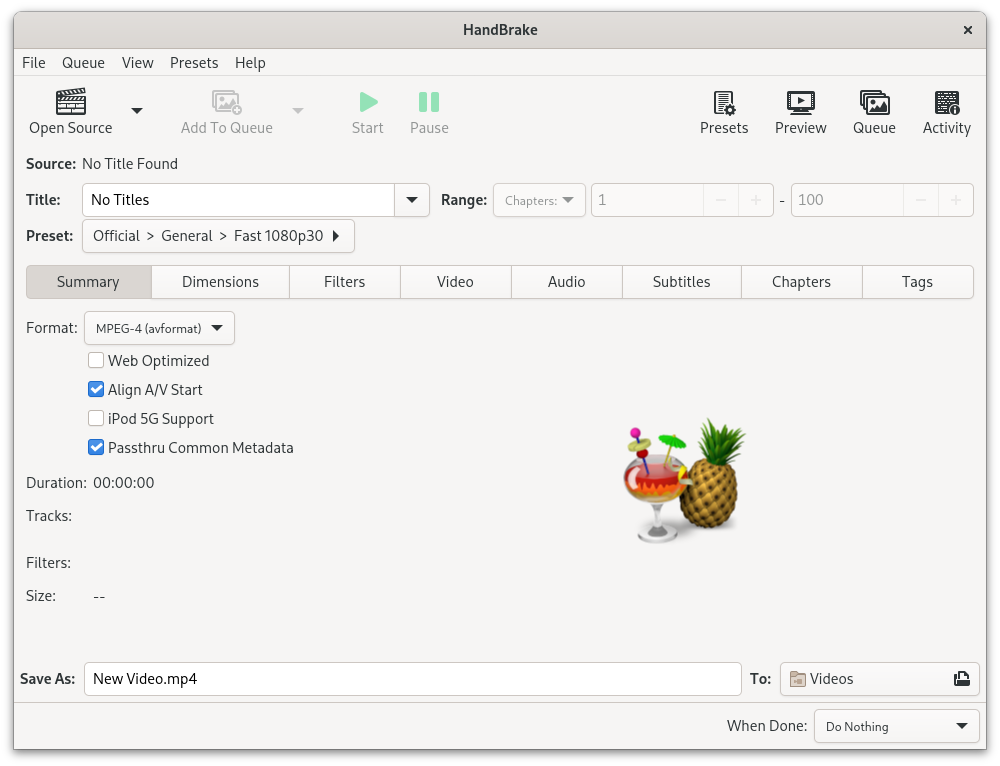Screen dimensions: 1000x766
Task: Open the Preview window icon
Action: pyautogui.click(x=800, y=103)
